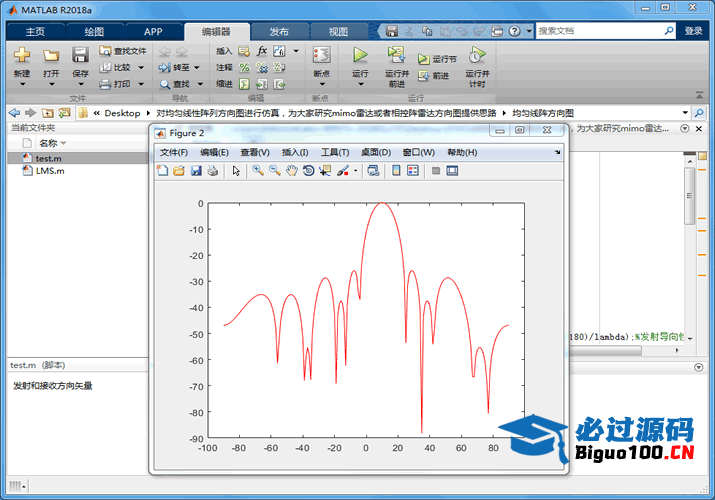The height and width of the screenshot is (500, 715).
Task: Open Figure 2 View (查看) menu
Action: pyautogui.click(x=255, y=152)
